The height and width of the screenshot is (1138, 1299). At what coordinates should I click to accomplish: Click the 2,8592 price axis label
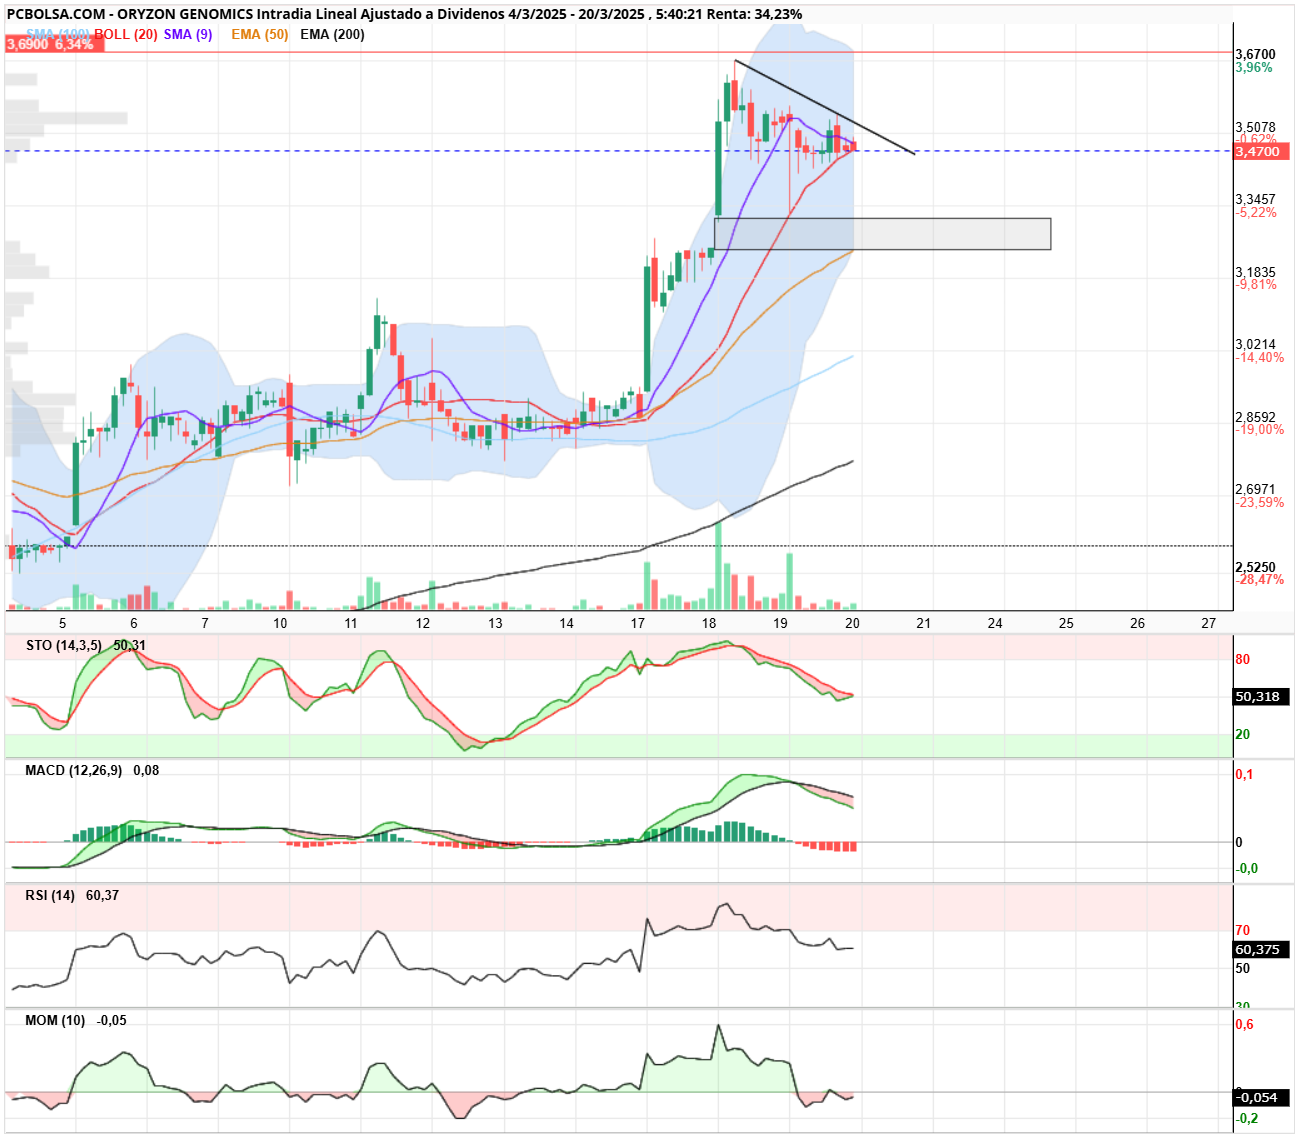pos(1255,417)
